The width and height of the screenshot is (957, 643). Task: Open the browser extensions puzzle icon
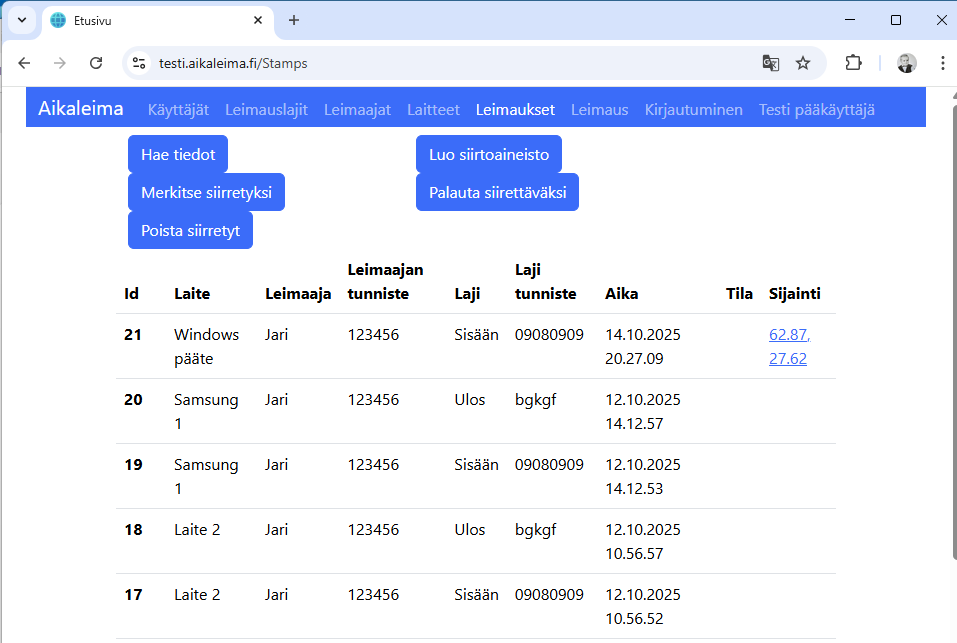[853, 63]
